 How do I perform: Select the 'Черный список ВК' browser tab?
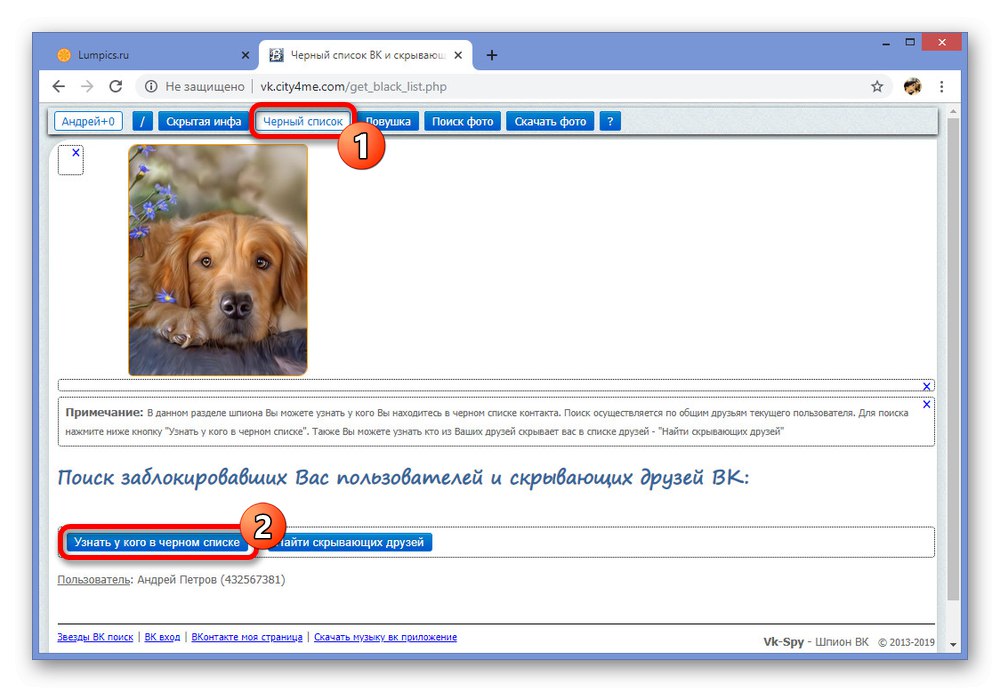[366, 55]
